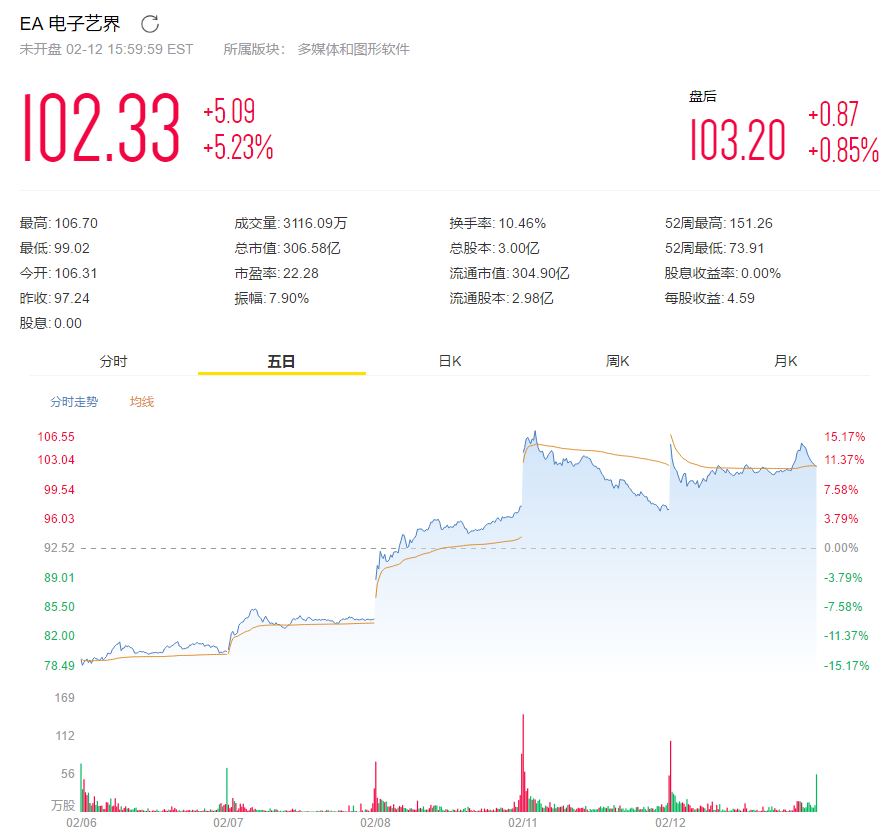Click the price change +5.09
Screen dimensions: 886x839
click(229, 111)
